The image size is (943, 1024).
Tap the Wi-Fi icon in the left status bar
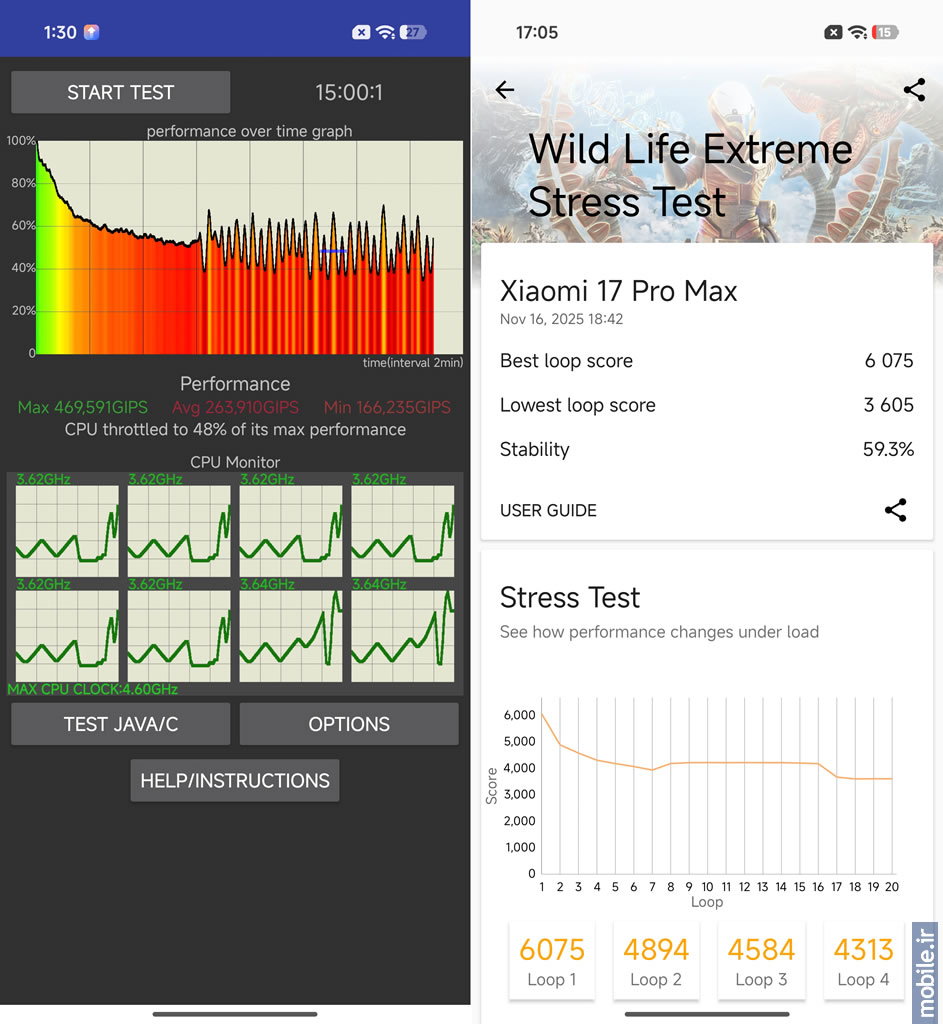[385, 32]
